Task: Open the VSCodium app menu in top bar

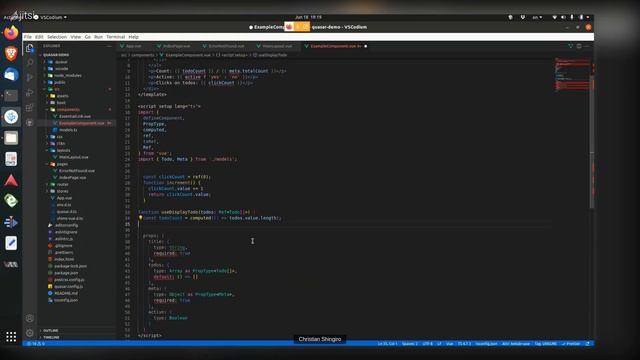Action: point(51,17)
